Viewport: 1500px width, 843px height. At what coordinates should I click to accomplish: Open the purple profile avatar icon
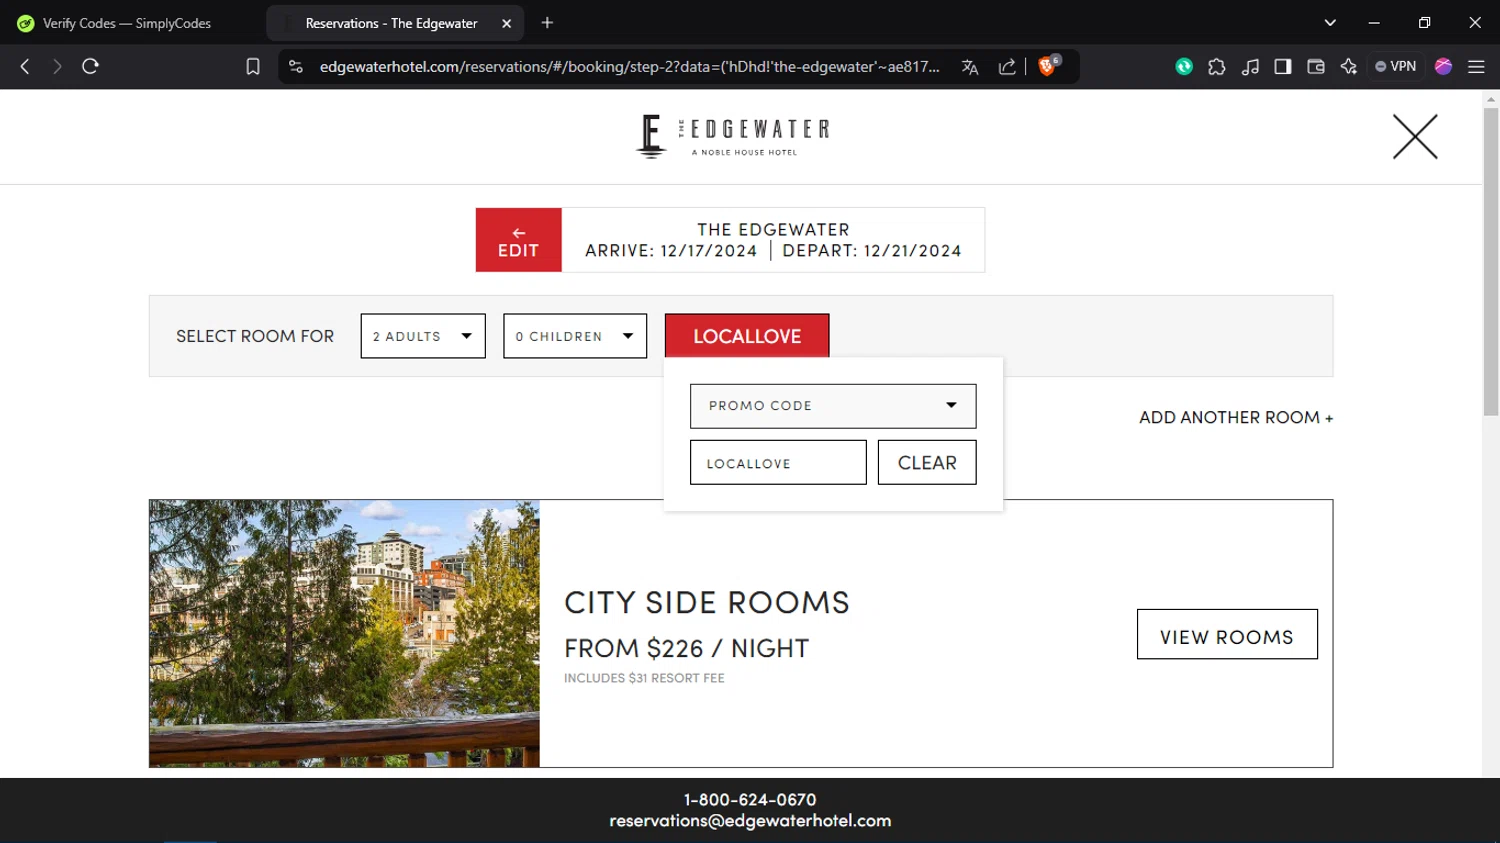click(x=1443, y=67)
